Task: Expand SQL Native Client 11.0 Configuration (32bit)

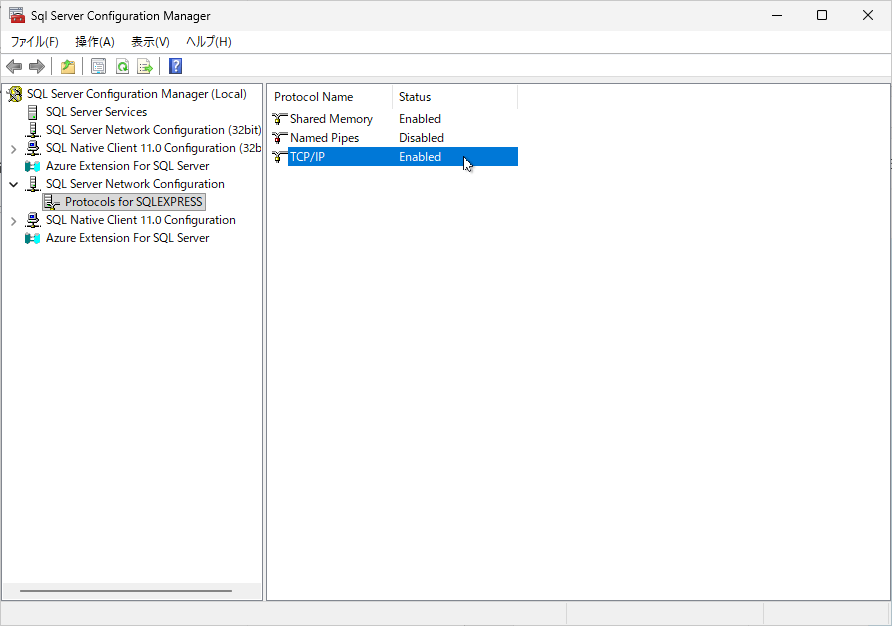Action: coord(13,148)
